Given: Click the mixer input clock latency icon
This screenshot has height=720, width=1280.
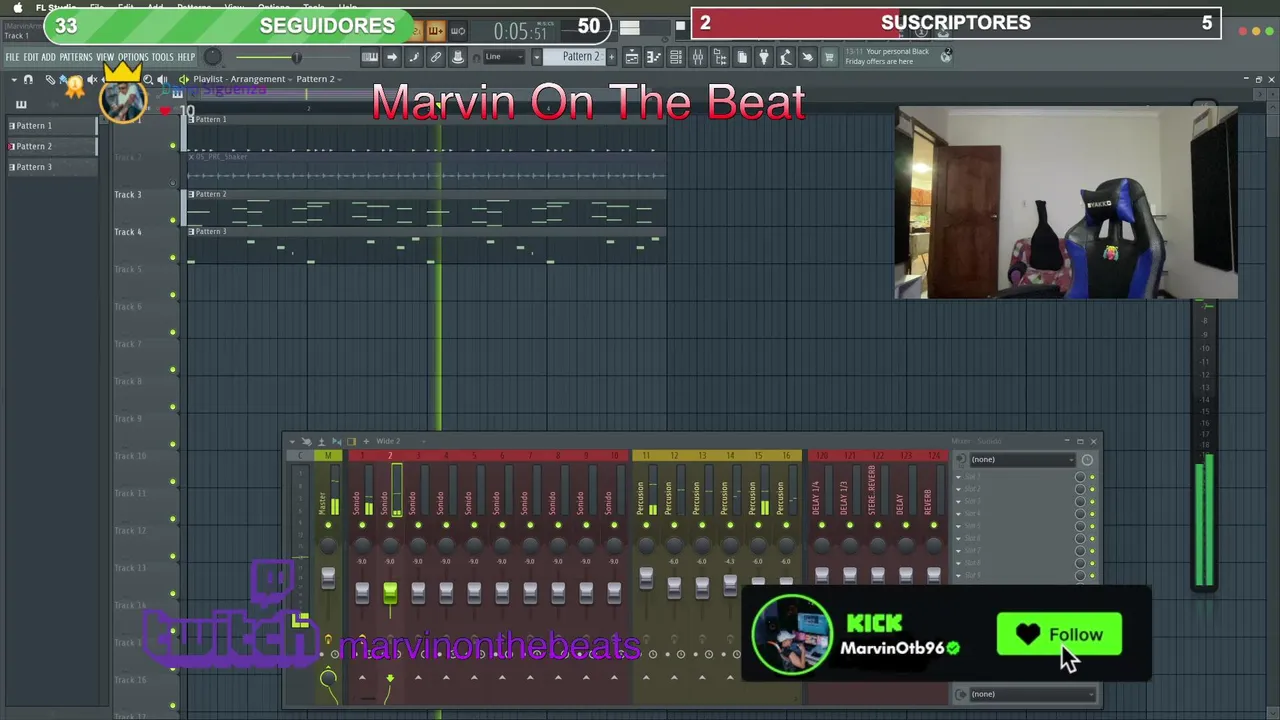Looking at the screenshot, I should click(1087, 459).
